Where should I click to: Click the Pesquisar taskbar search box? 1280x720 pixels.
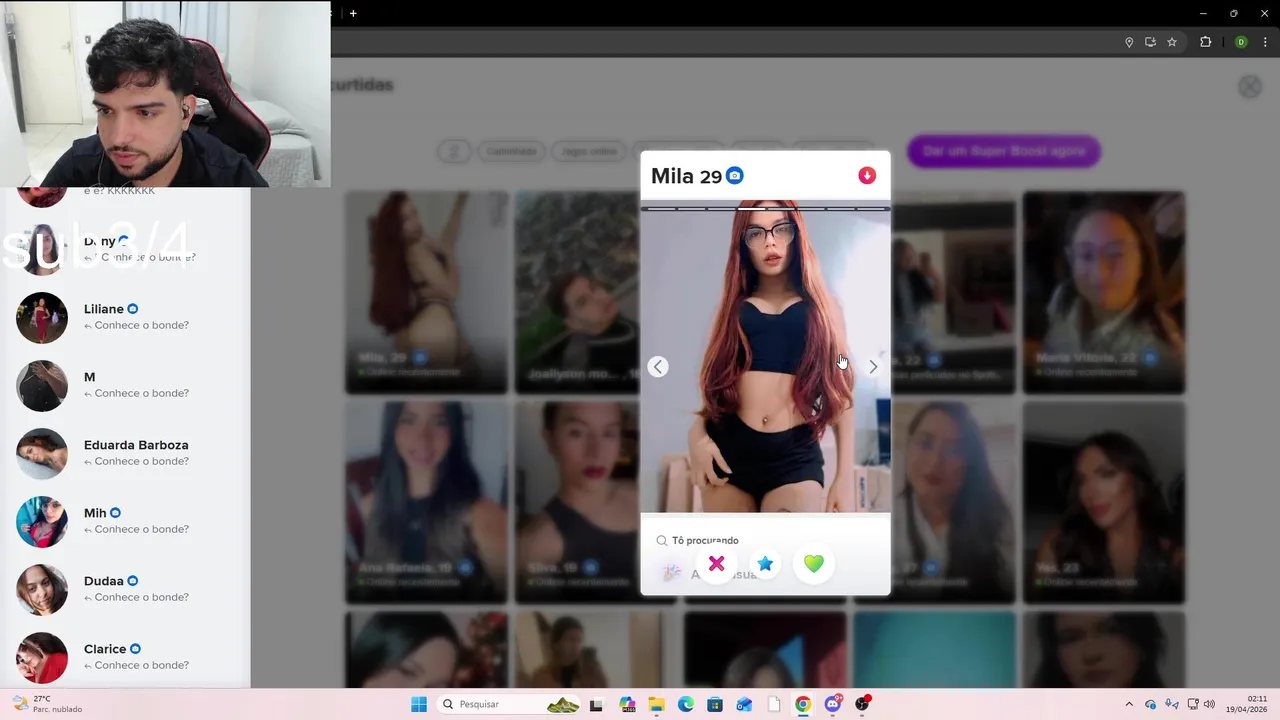[x=511, y=704]
